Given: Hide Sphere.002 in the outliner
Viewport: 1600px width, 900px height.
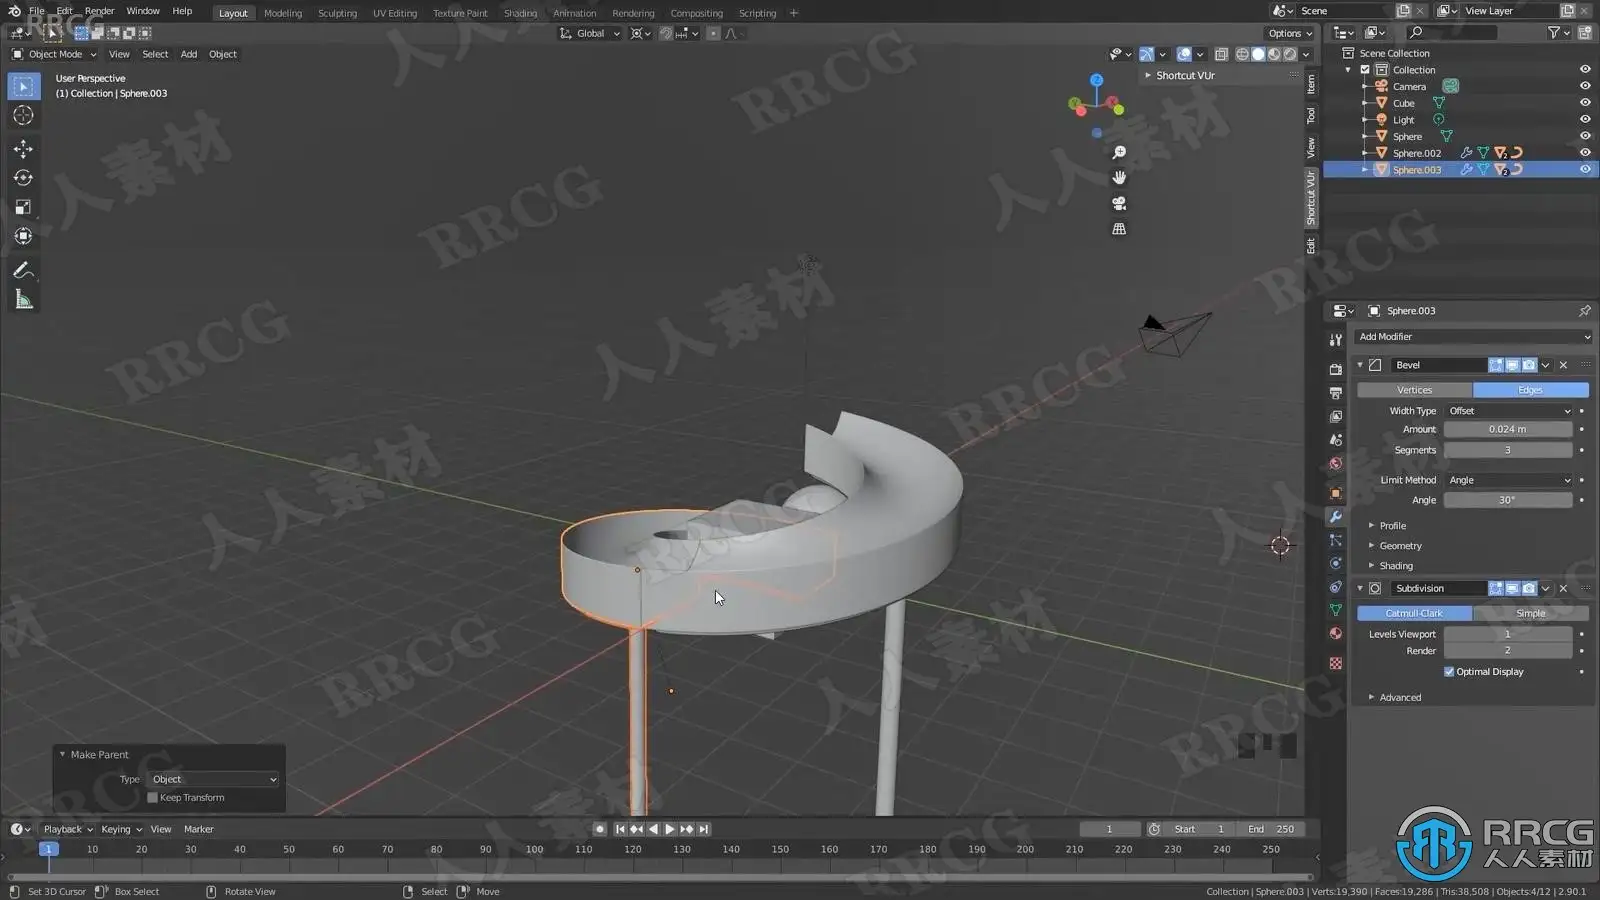Looking at the screenshot, I should (x=1585, y=153).
